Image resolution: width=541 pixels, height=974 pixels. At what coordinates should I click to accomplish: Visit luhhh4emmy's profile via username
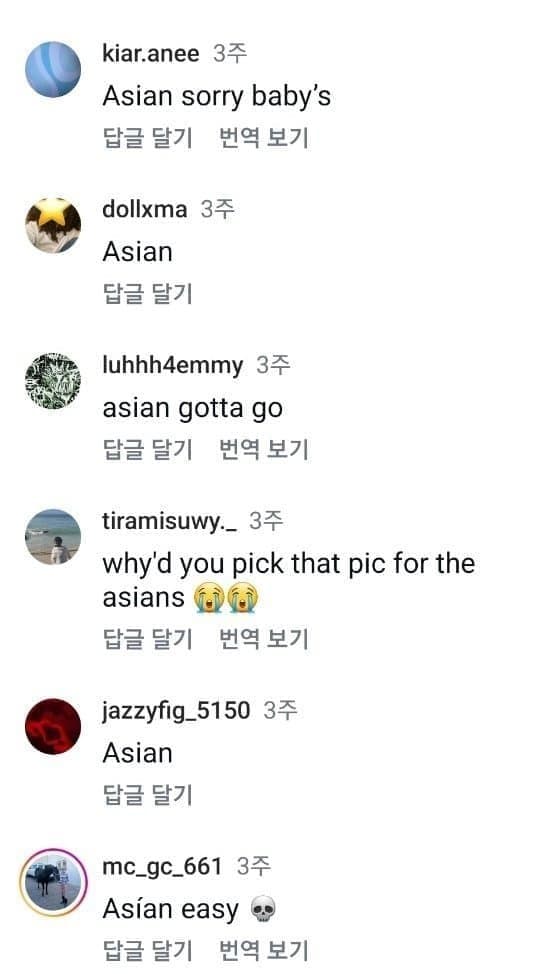coord(172,366)
